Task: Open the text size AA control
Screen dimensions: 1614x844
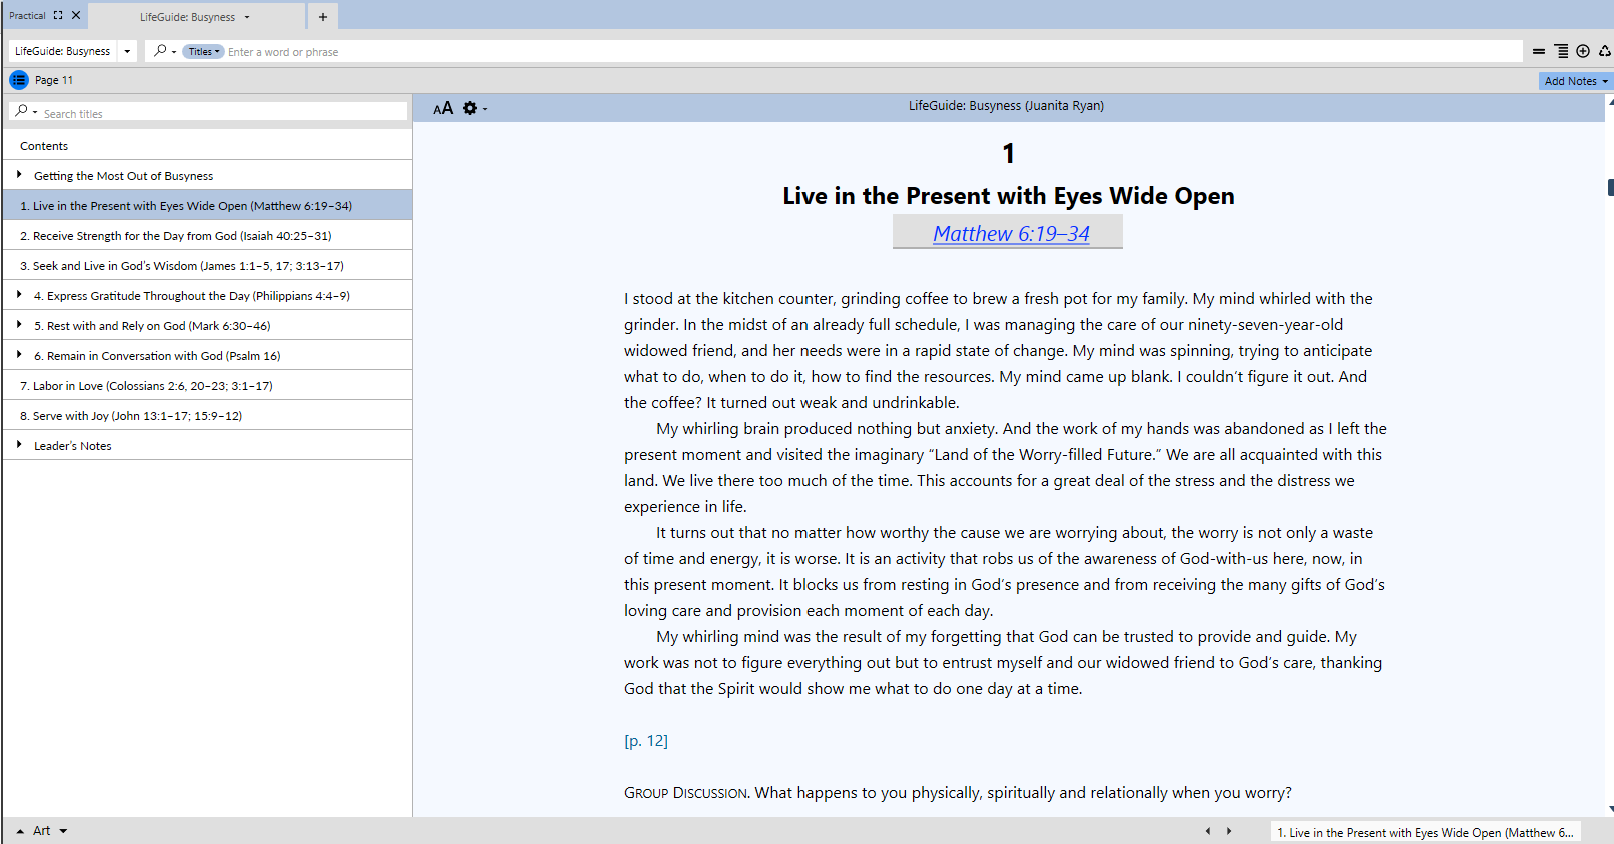Action: 443,108
